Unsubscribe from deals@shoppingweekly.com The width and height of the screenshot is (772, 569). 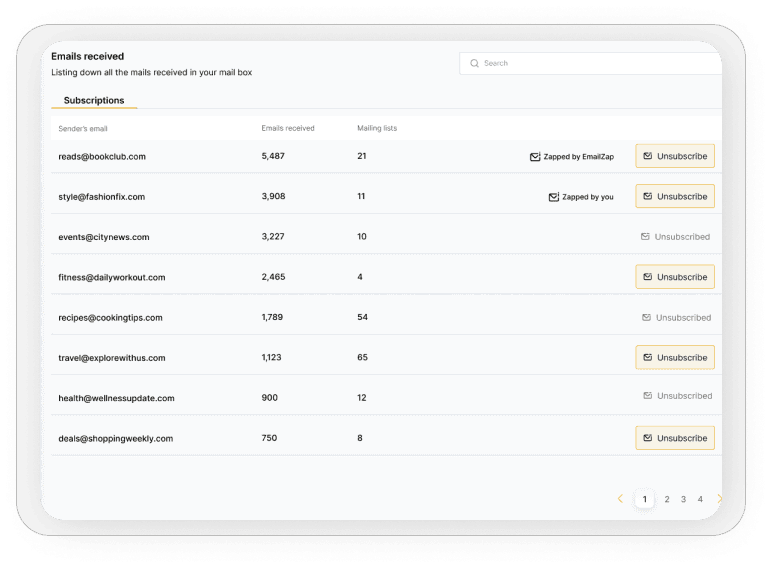point(675,438)
